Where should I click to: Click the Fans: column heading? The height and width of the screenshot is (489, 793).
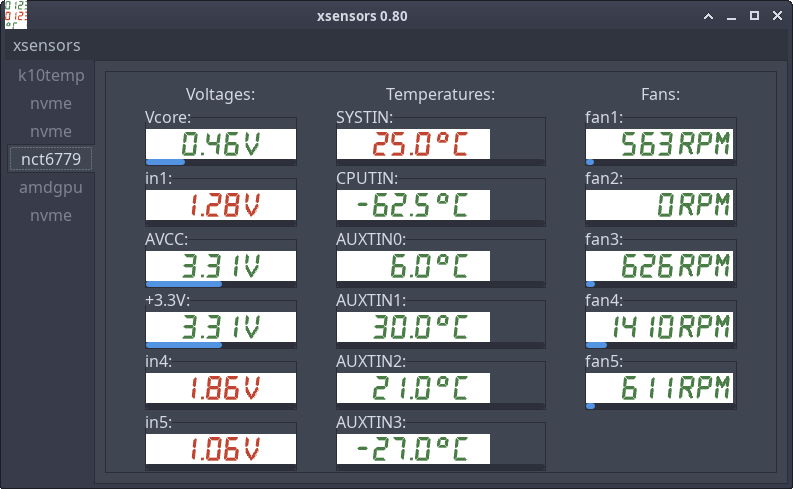click(x=660, y=94)
